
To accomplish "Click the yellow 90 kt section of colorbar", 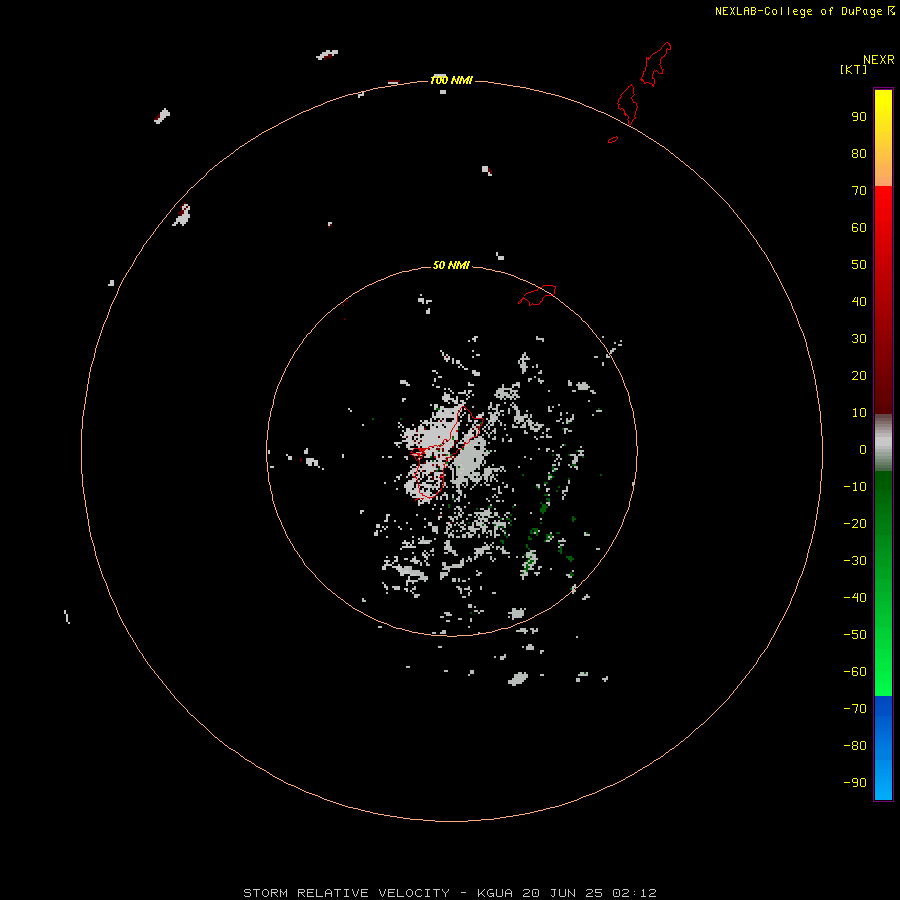I will [883, 116].
